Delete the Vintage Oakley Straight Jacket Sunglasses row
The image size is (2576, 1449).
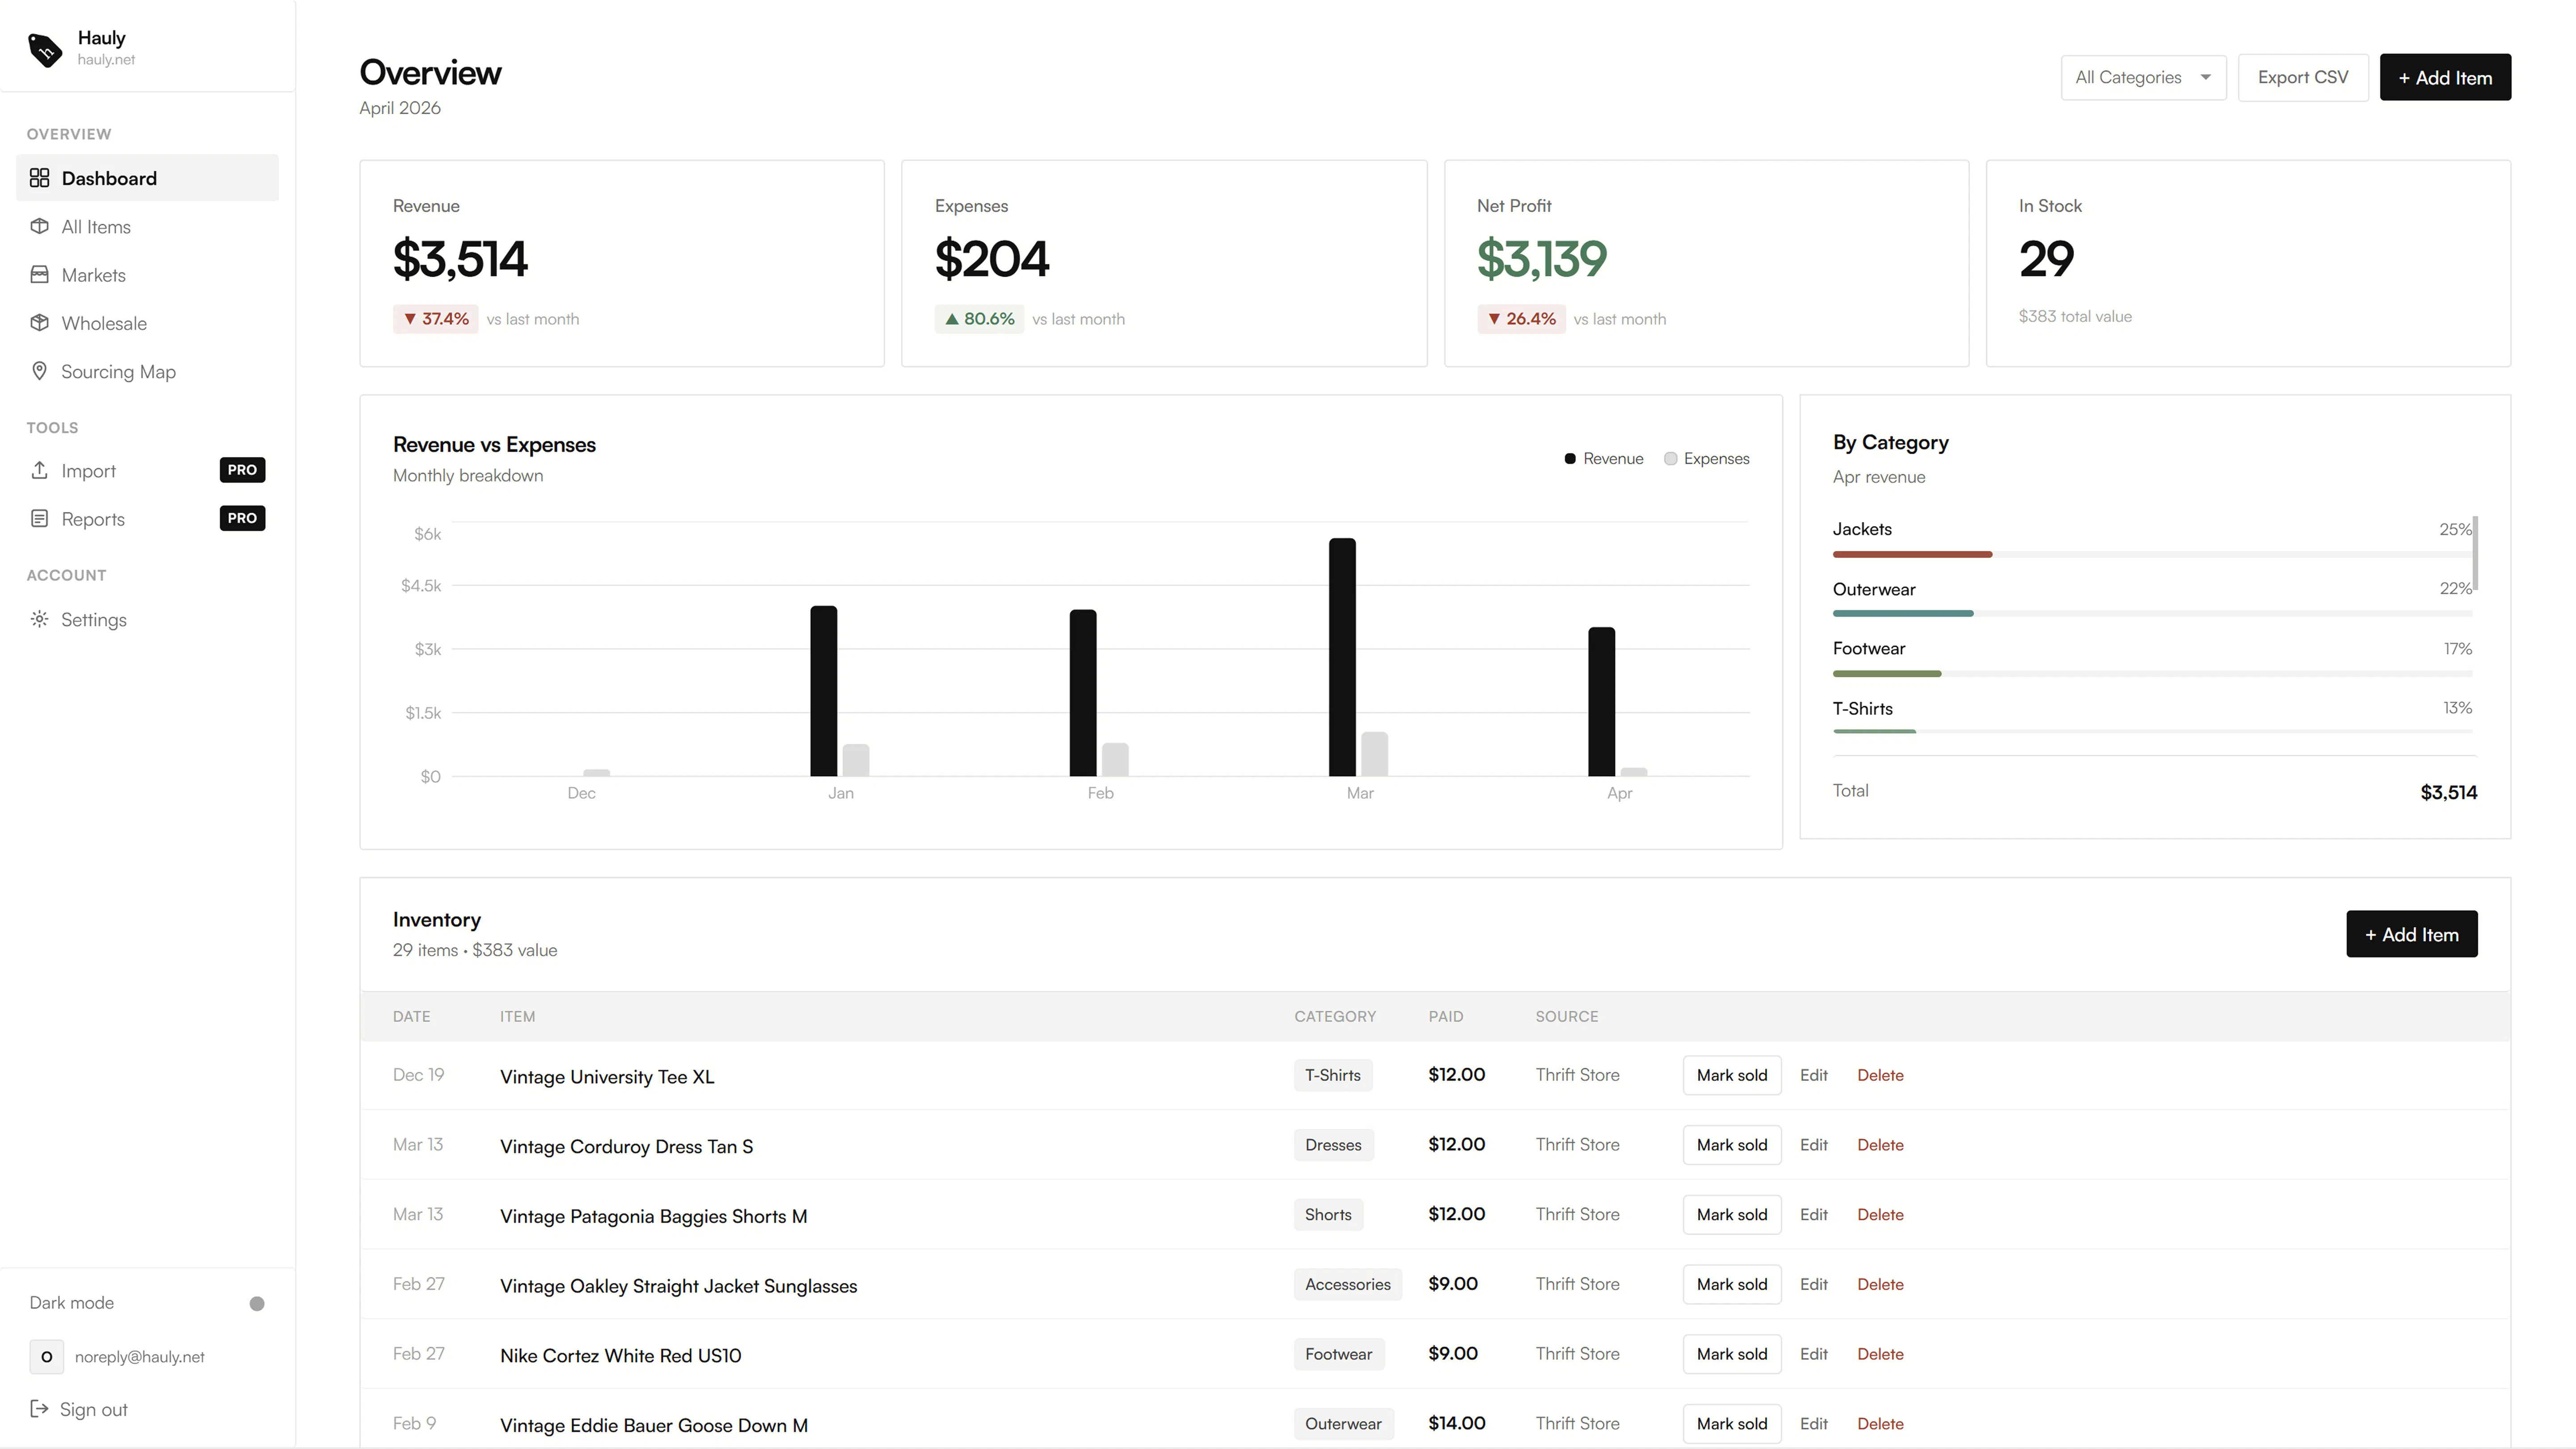(x=1880, y=1284)
